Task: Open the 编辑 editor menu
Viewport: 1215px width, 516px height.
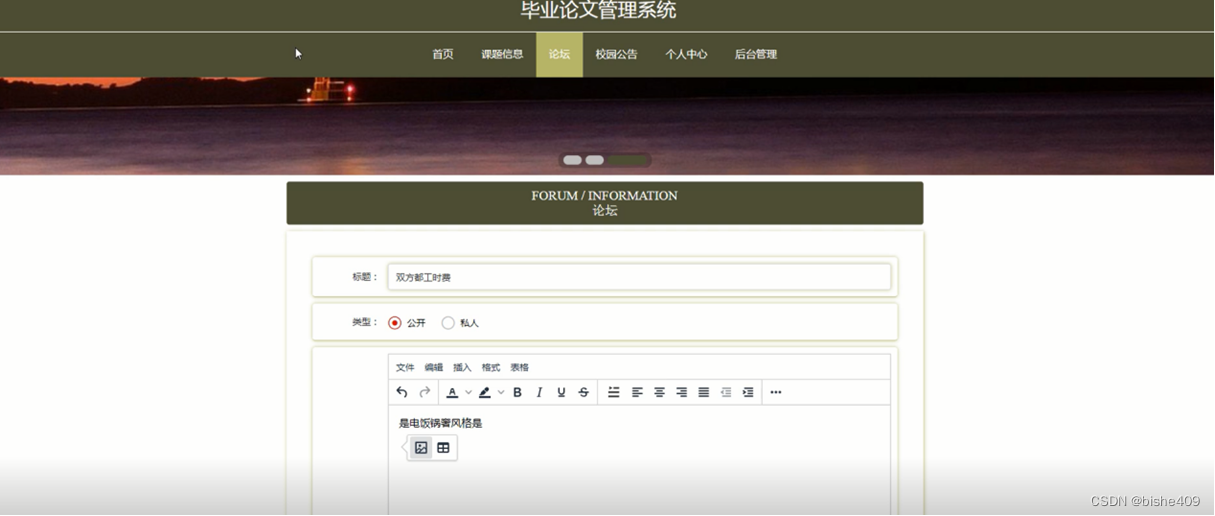Action: [x=434, y=367]
